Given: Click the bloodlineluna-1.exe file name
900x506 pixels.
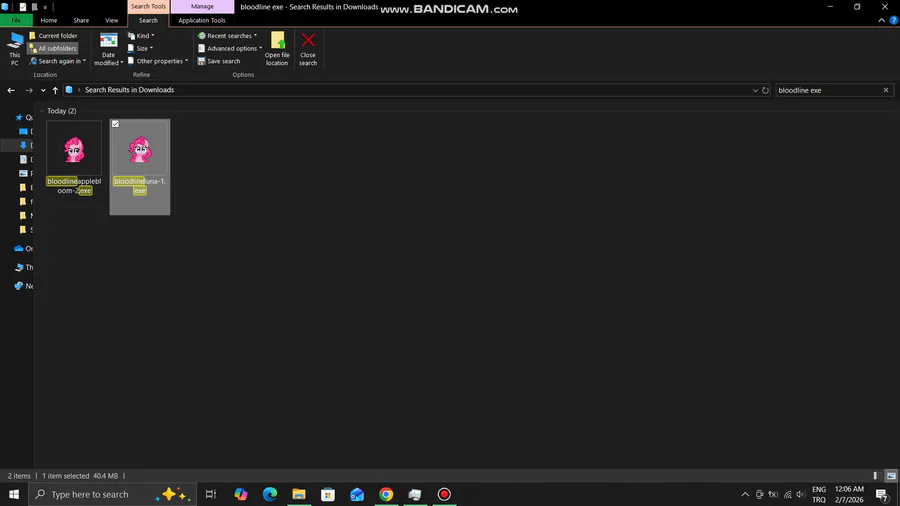Looking at the screenshot, I should [139, 185].
